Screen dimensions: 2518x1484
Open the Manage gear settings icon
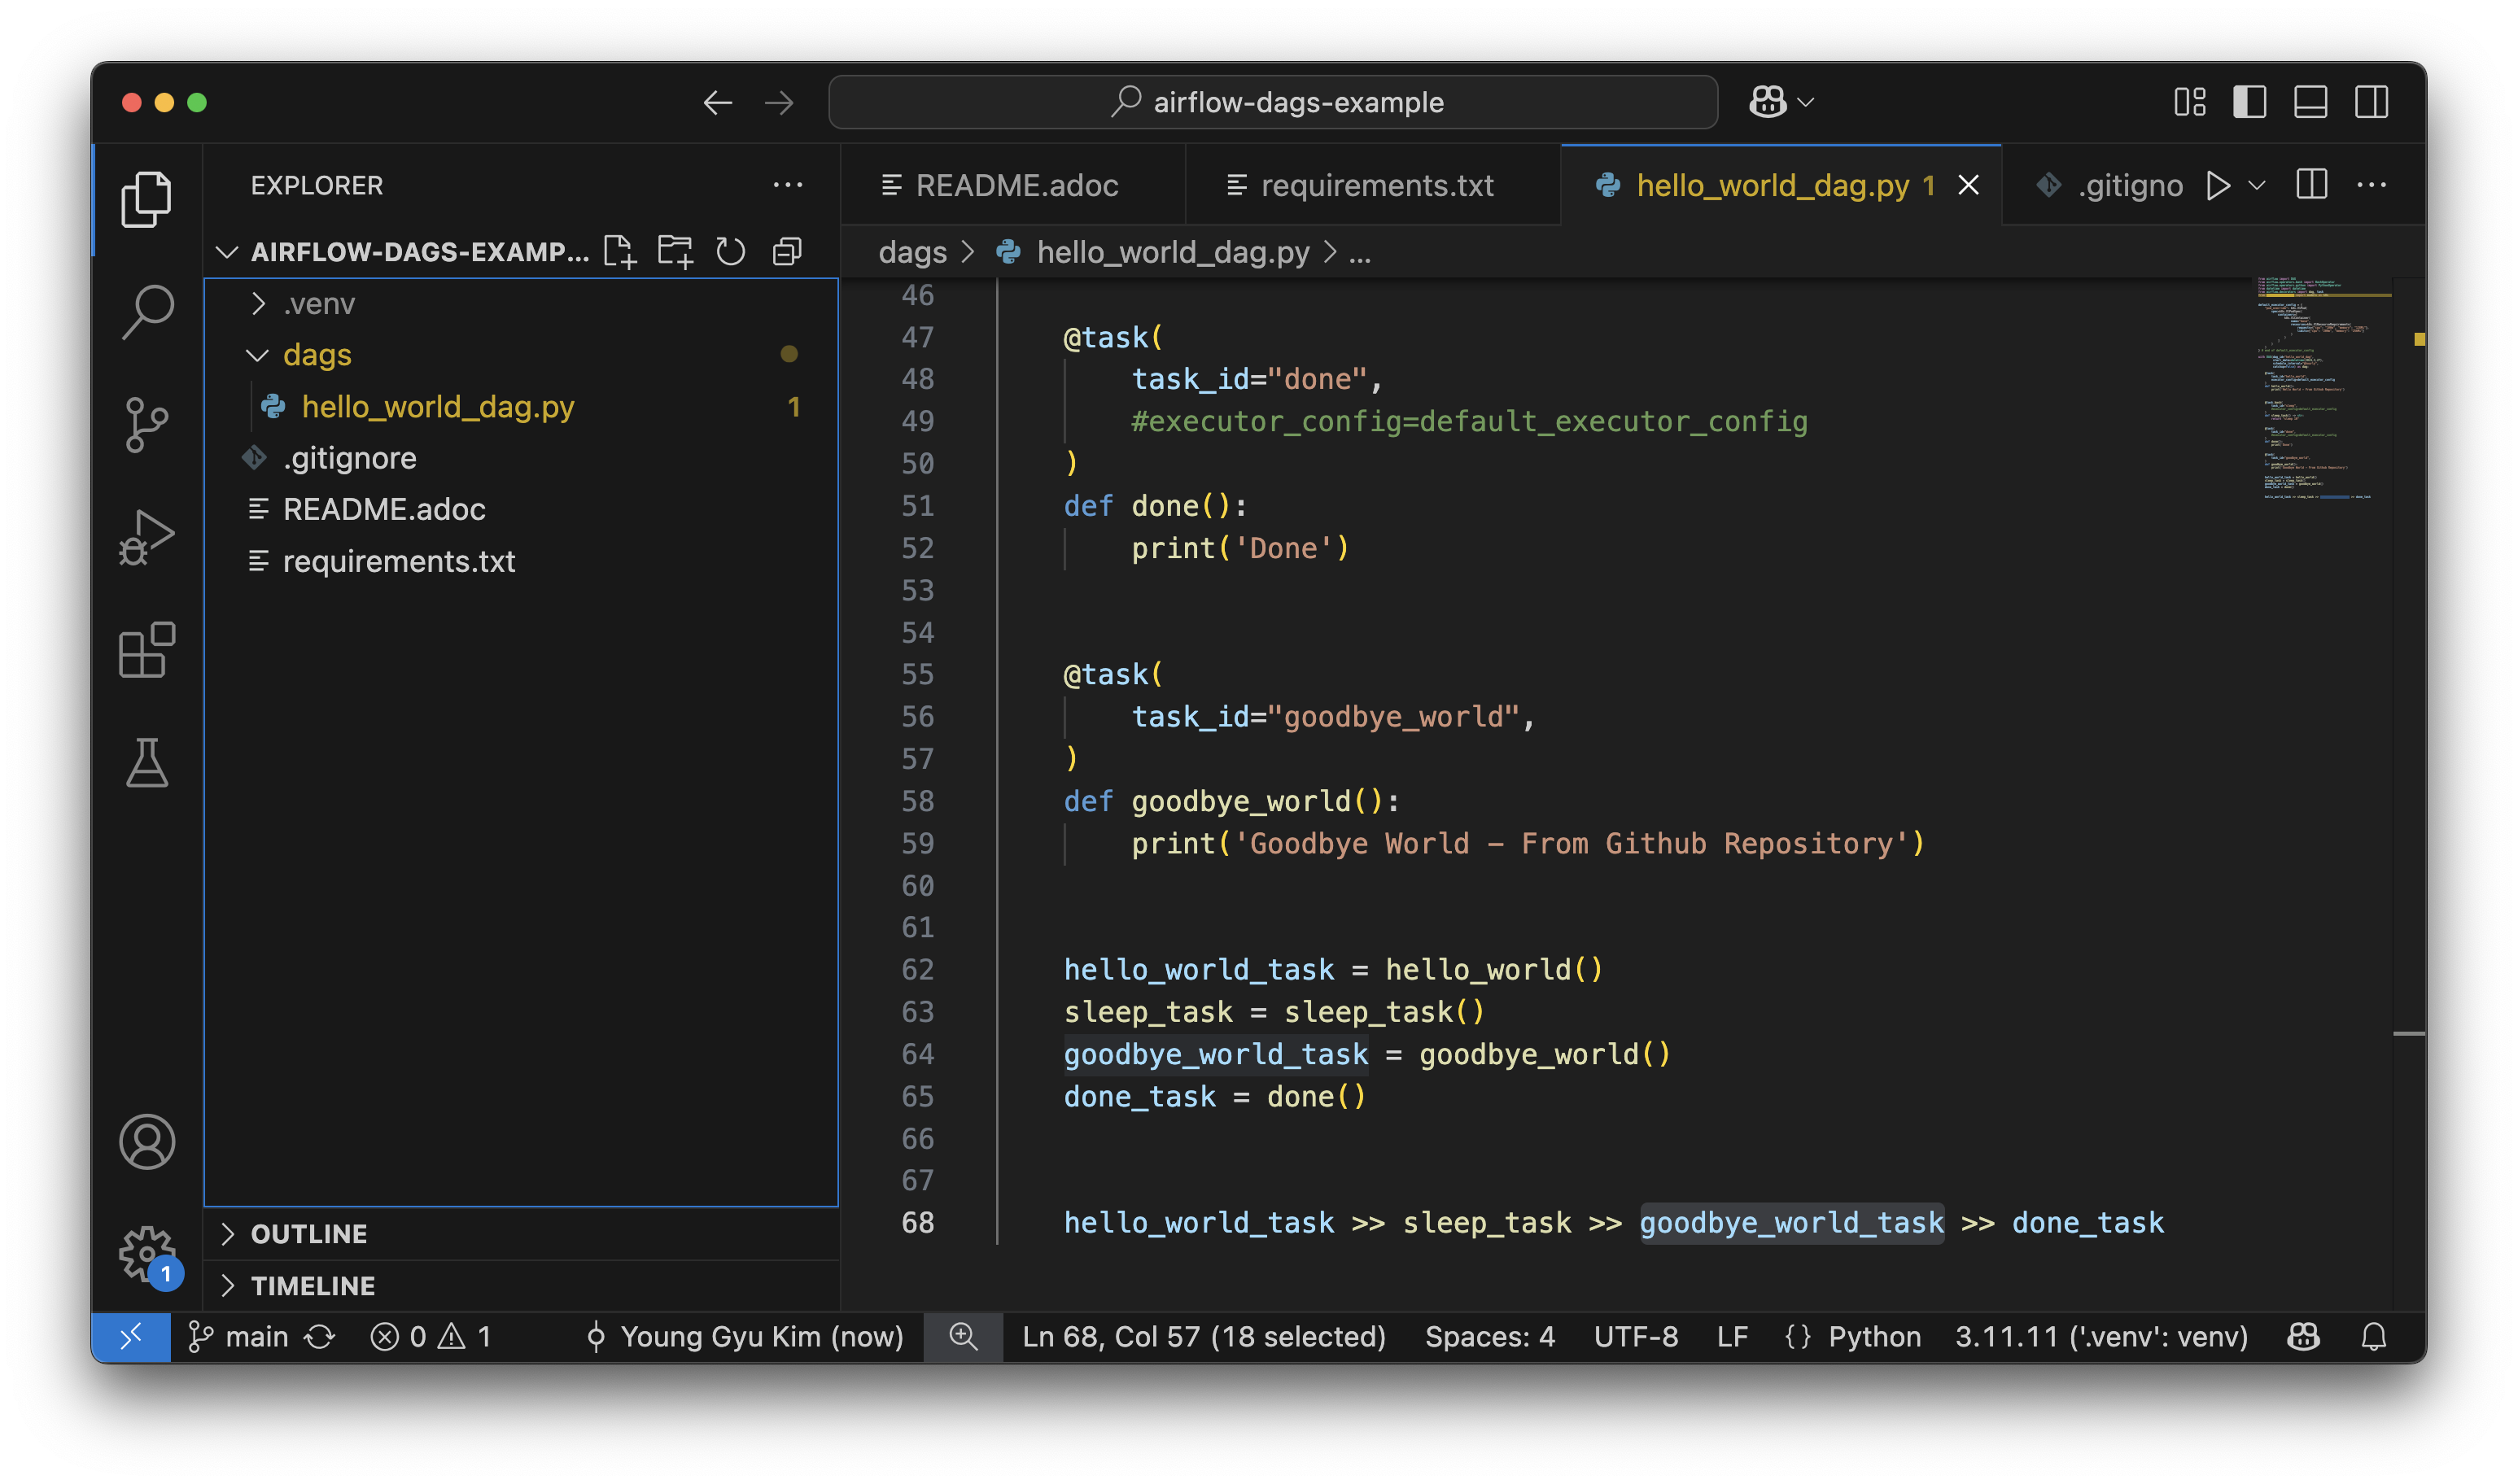(x=147, y=1254)
